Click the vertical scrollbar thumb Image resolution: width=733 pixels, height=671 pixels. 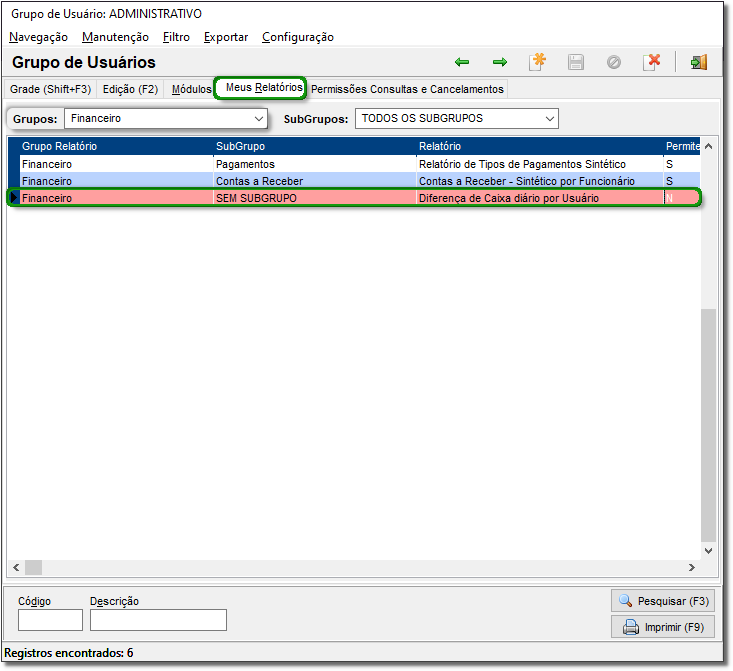(x=709, y=426)
